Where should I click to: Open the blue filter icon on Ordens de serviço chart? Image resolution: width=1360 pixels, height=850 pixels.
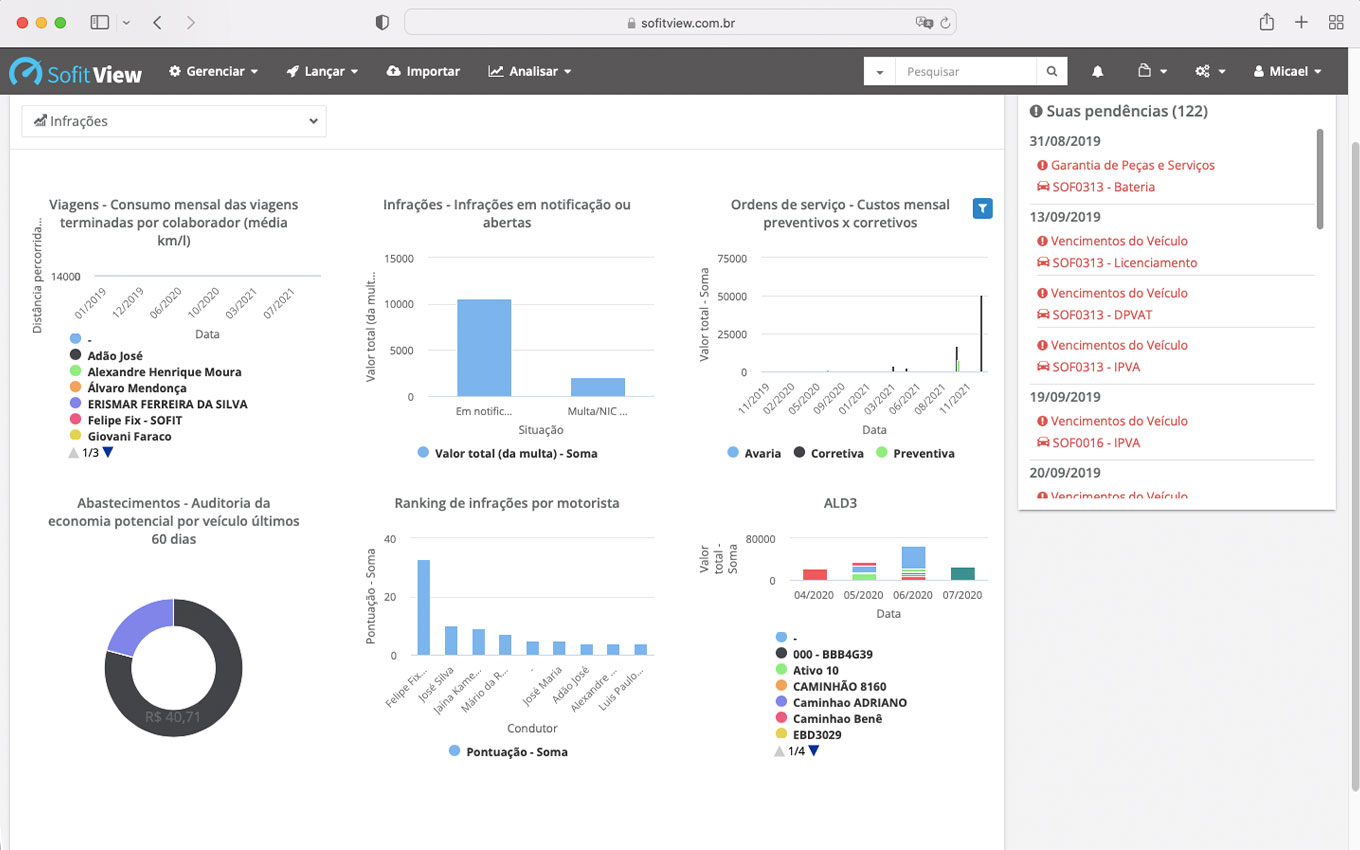[x=982, y=208]
